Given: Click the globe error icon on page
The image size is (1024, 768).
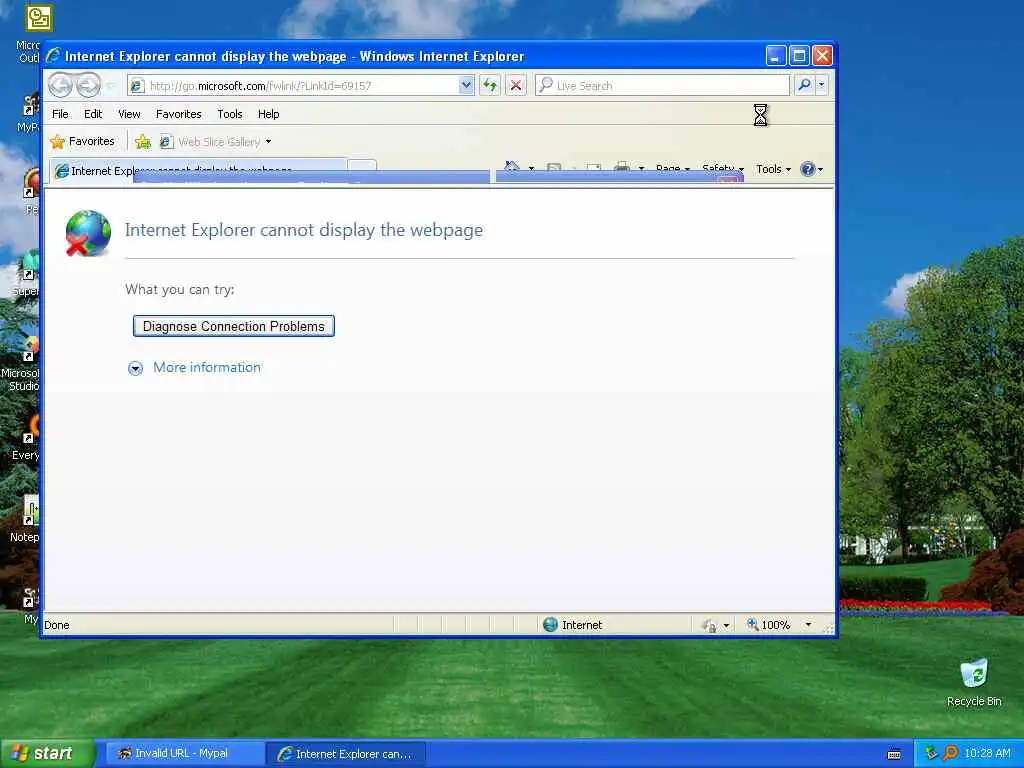Looking at the screenshot, I should [88, 233].
